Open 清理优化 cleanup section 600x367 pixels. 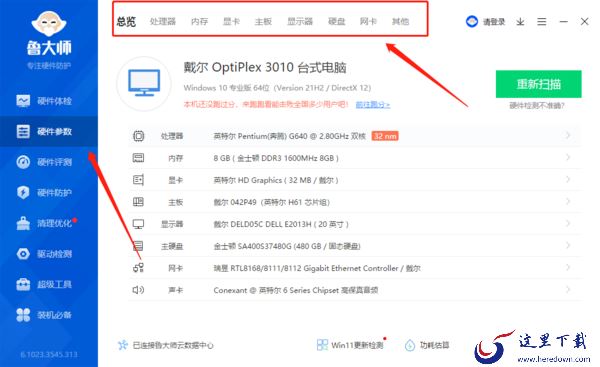pos(49,223)
